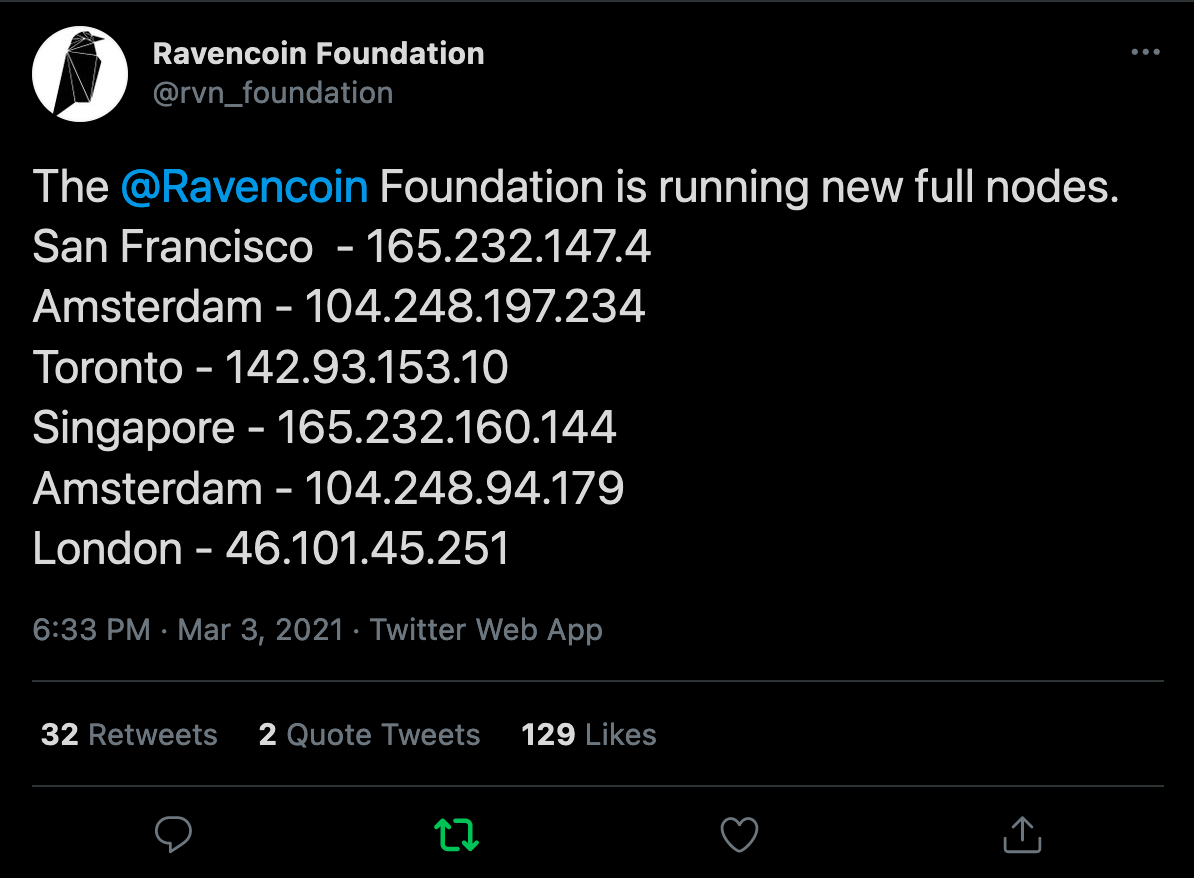Open the @rvn_foundation handle link
This screenshot has height=878, width=1194.
coord(272,93)
